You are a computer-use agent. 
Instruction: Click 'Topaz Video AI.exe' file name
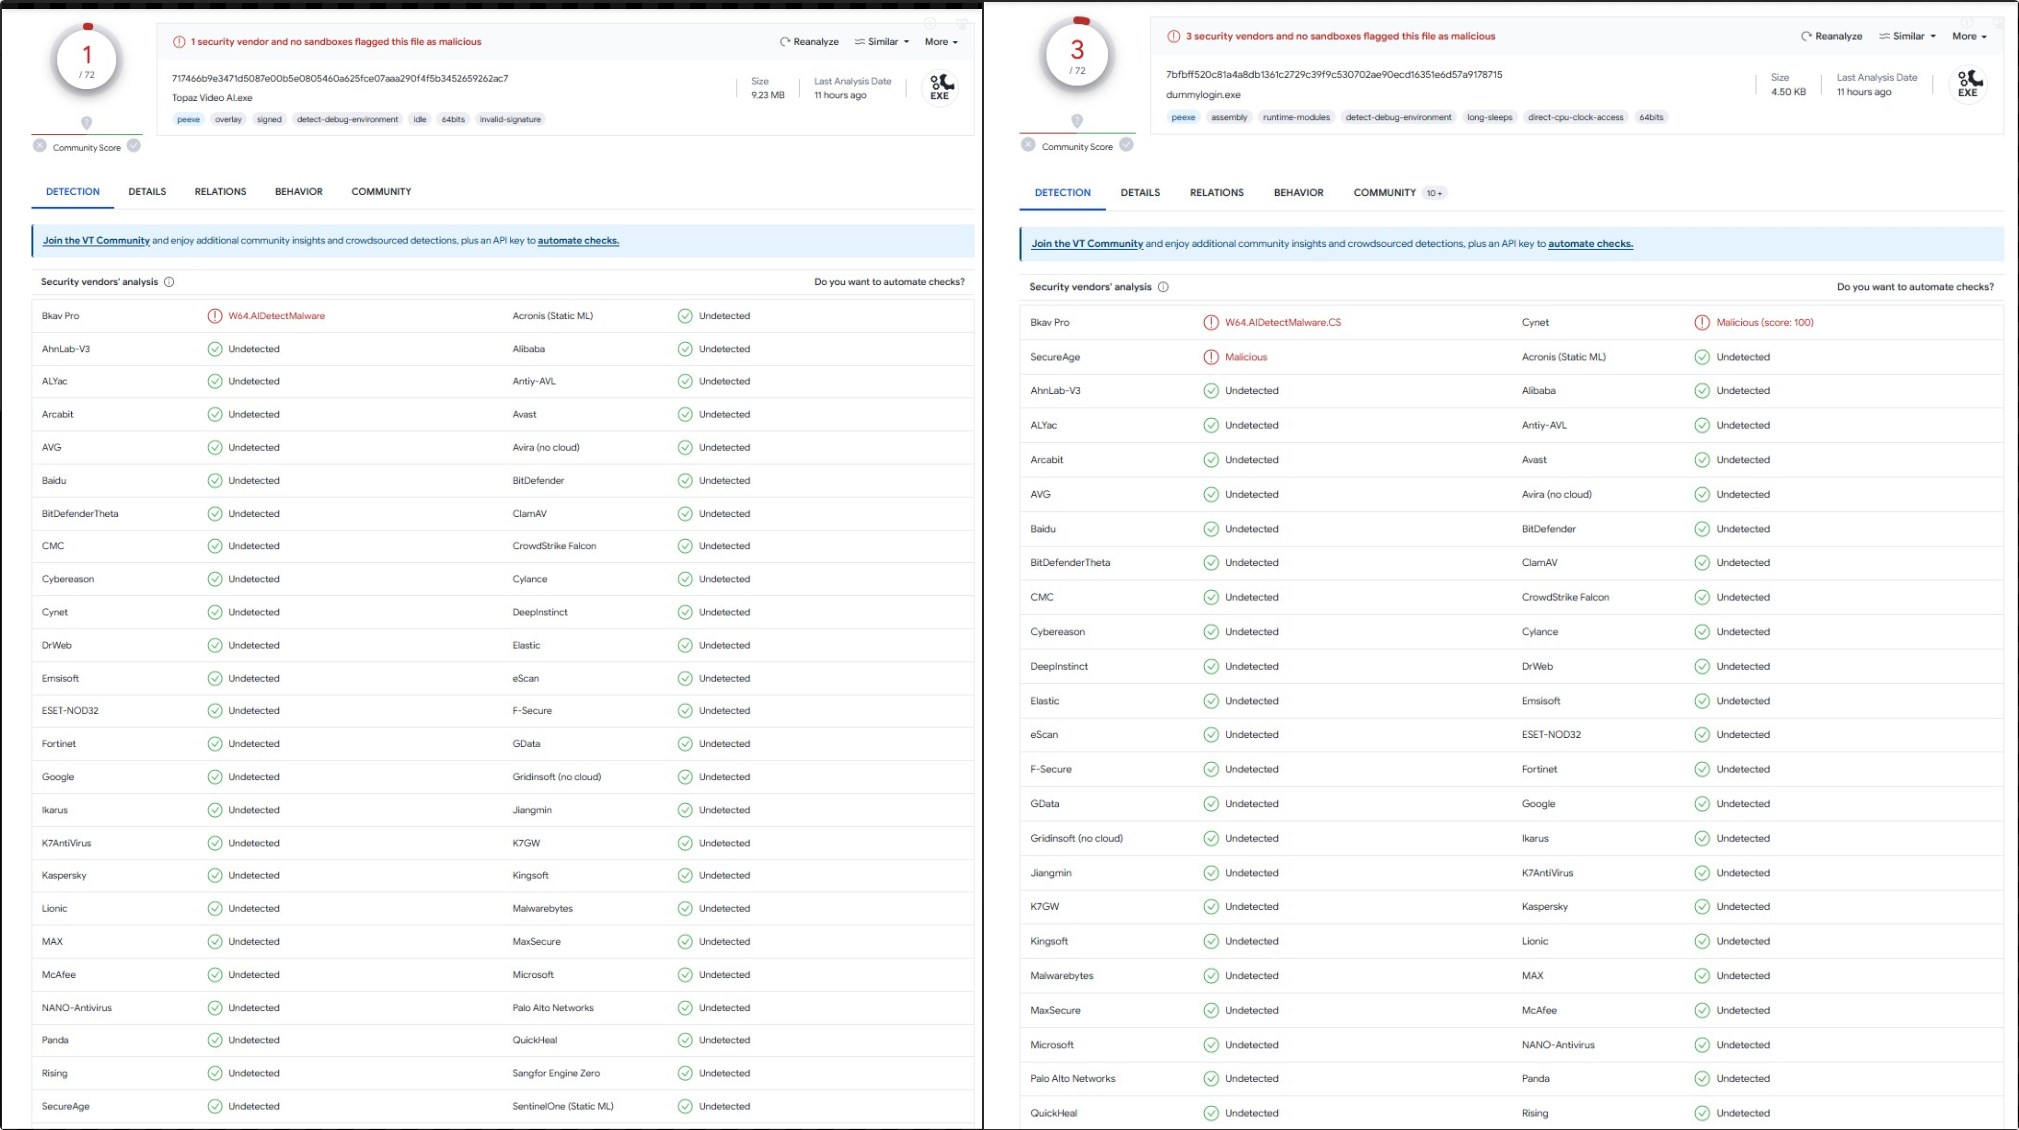(x=212, y=98)
